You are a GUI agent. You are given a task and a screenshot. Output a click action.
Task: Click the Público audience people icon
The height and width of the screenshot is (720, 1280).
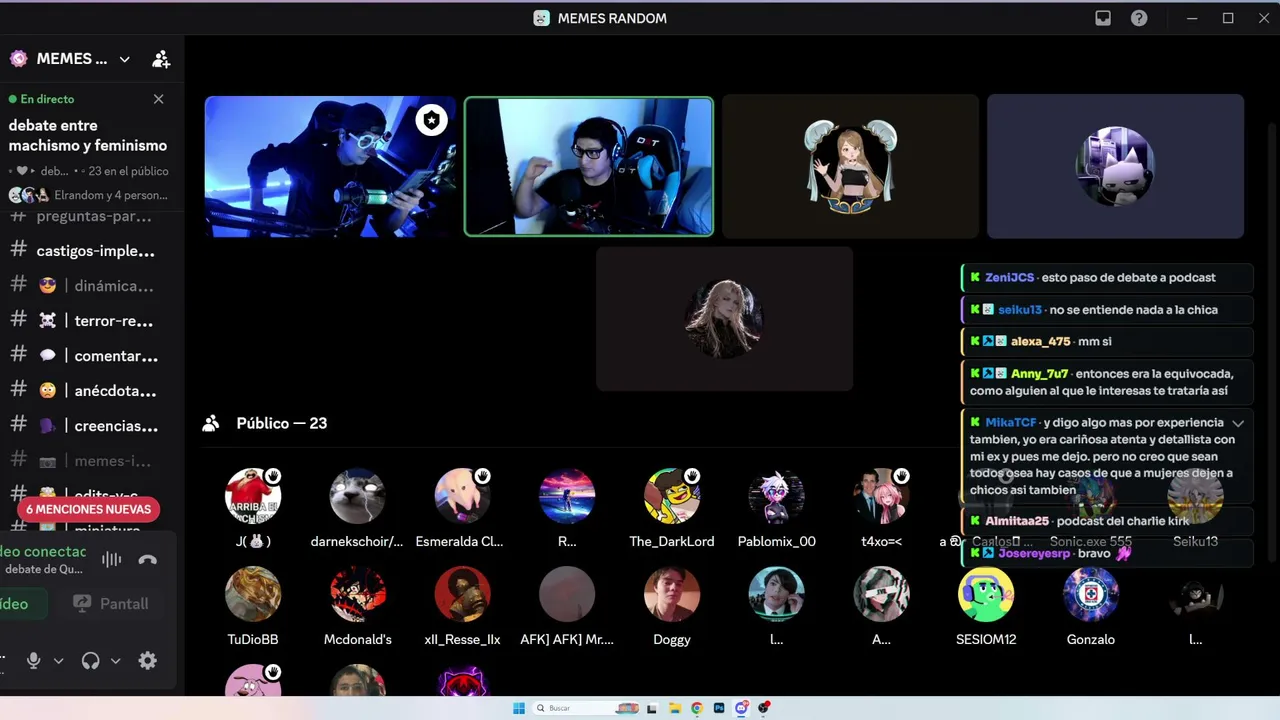210,423
